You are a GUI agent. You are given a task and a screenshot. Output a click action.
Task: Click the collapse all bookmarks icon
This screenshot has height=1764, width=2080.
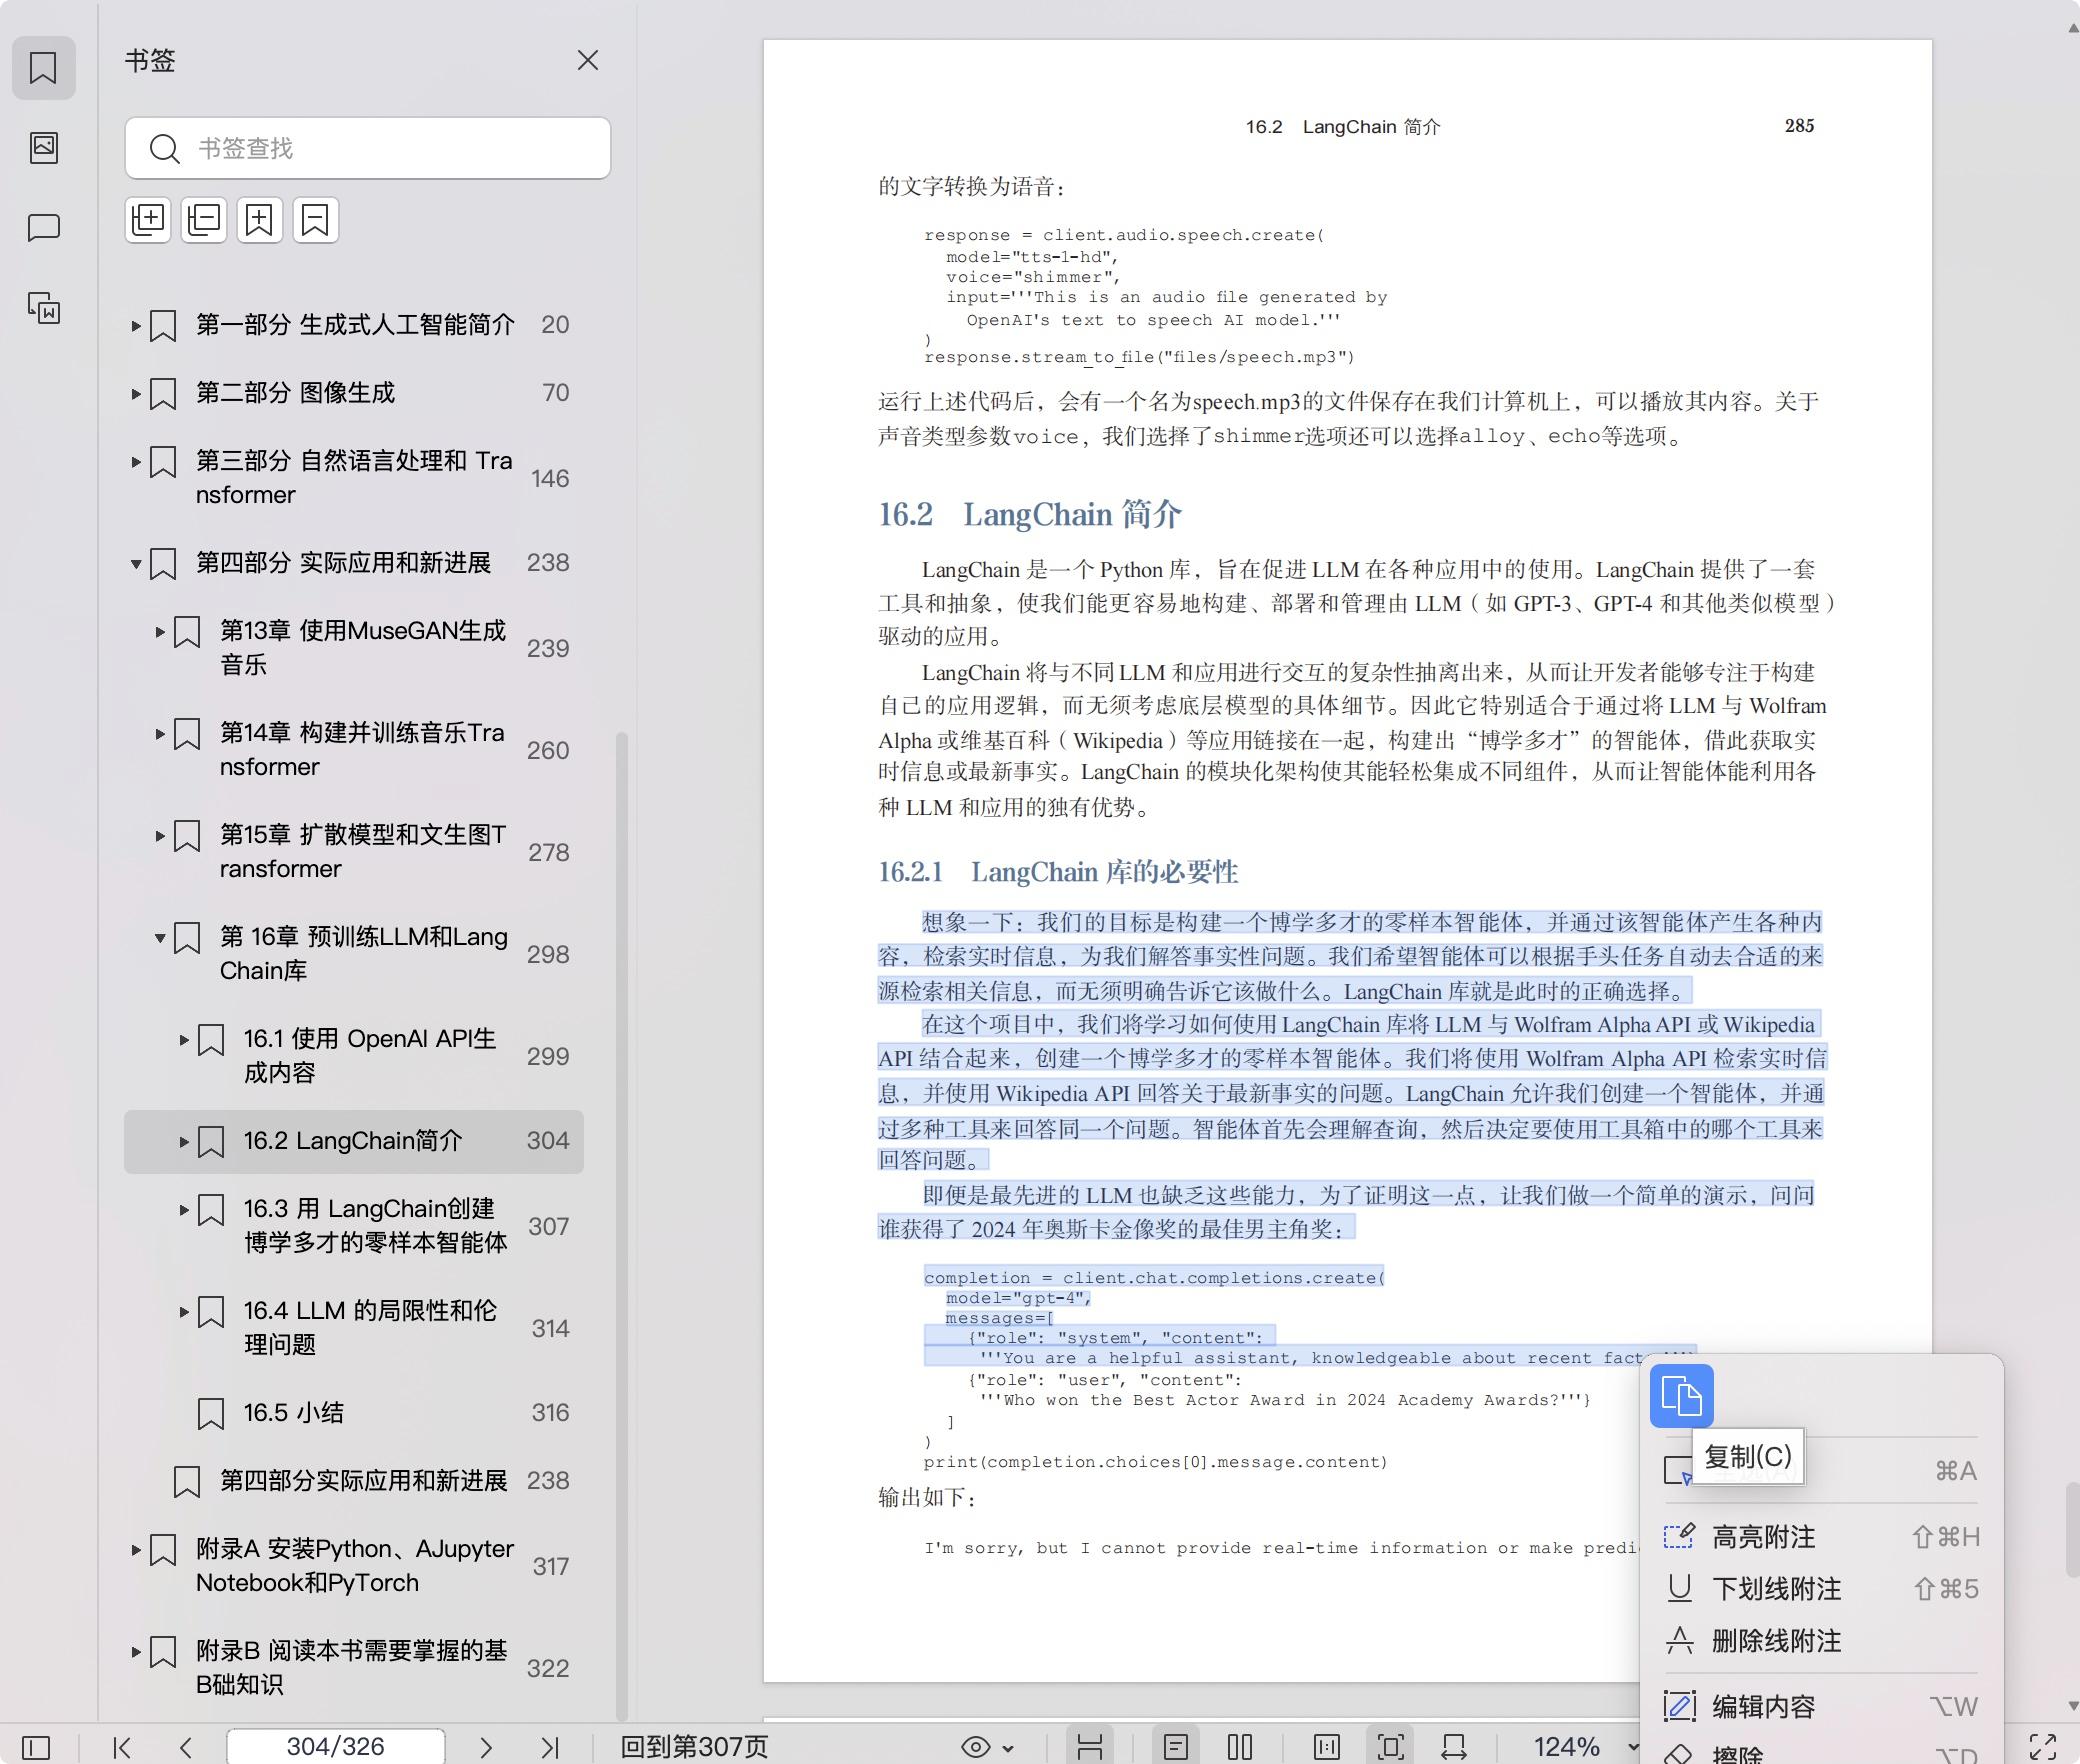coord(204,220)
